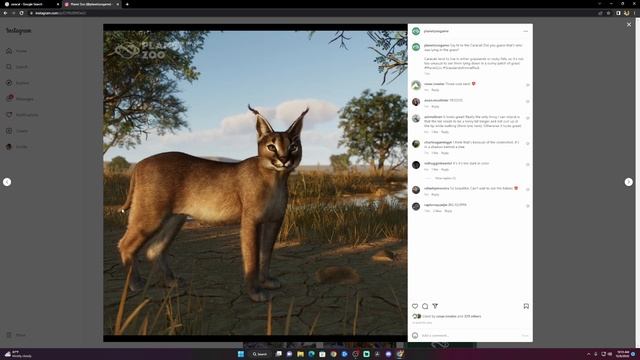Open the Liked by others list
640x360 pixels.
coord(473,316)
